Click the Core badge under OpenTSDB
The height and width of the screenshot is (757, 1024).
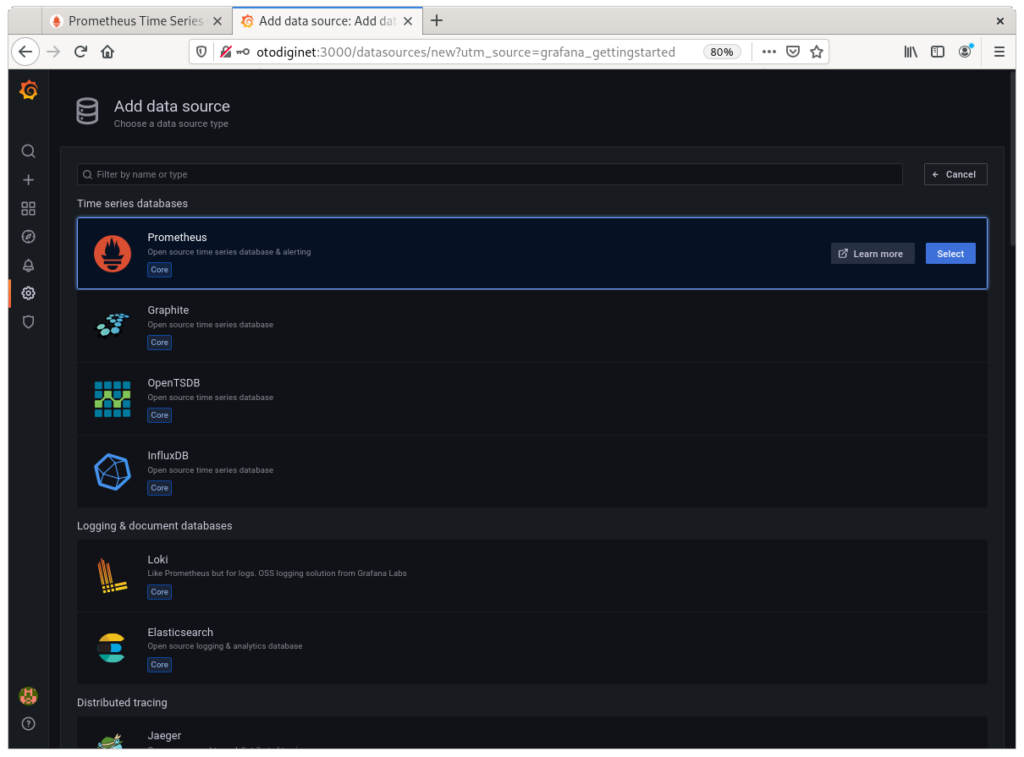(159, 415)
